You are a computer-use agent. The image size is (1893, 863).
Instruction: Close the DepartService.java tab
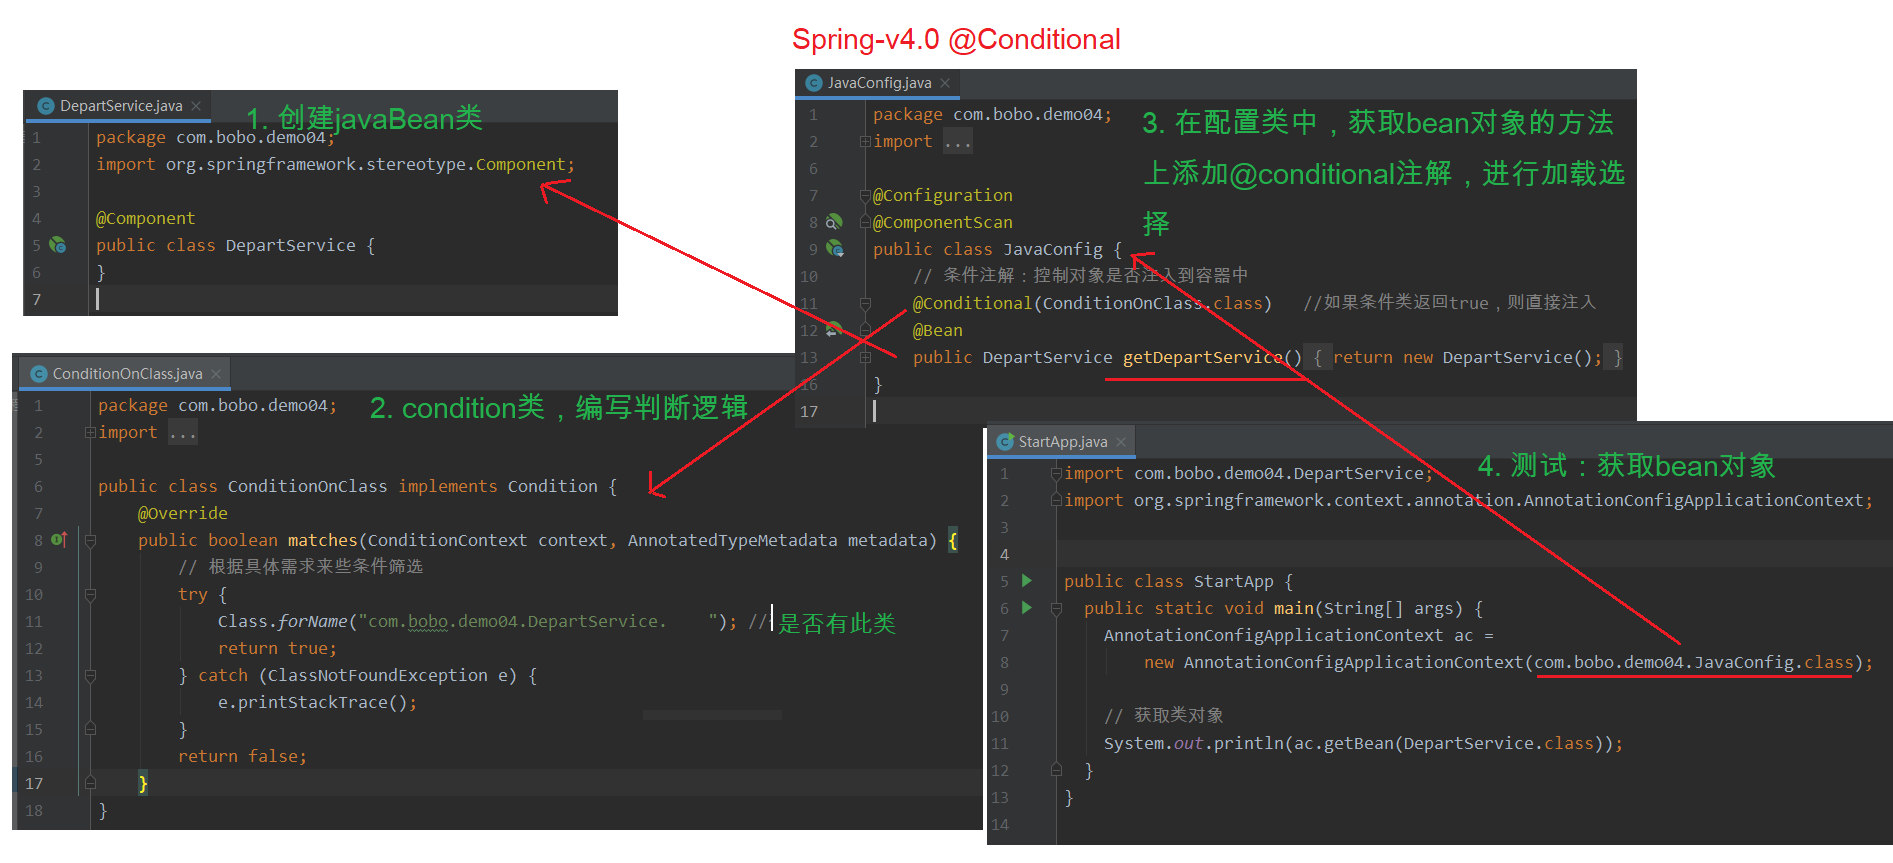(196, 106)
